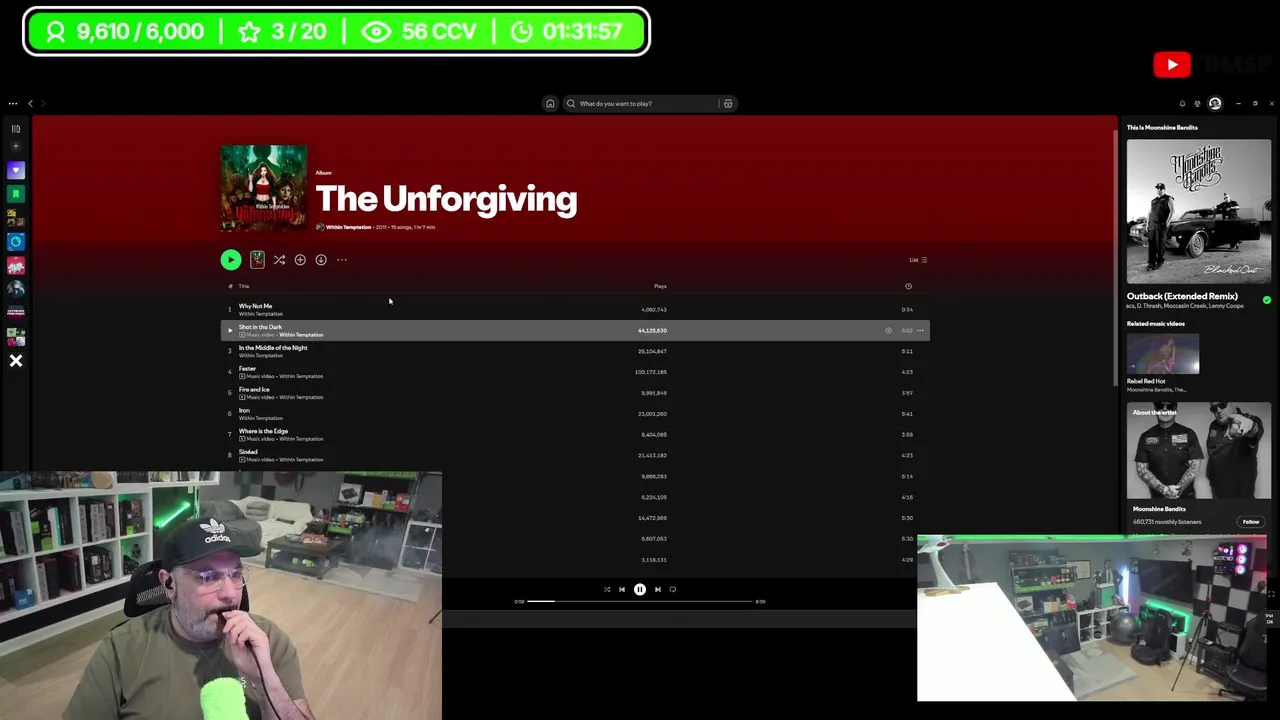Seek within the playback progress bar
Screen dimensions: 1280x720
640,602
